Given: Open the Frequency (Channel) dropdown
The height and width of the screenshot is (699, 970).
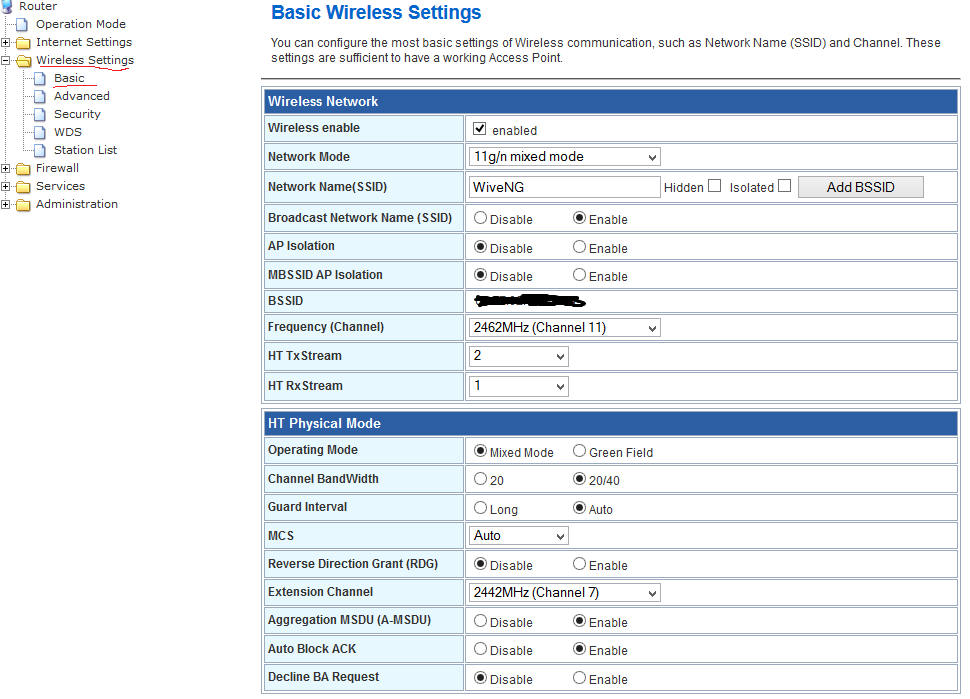Looking at the screenshot, I should pyautogui.click(x=564, y=328).
